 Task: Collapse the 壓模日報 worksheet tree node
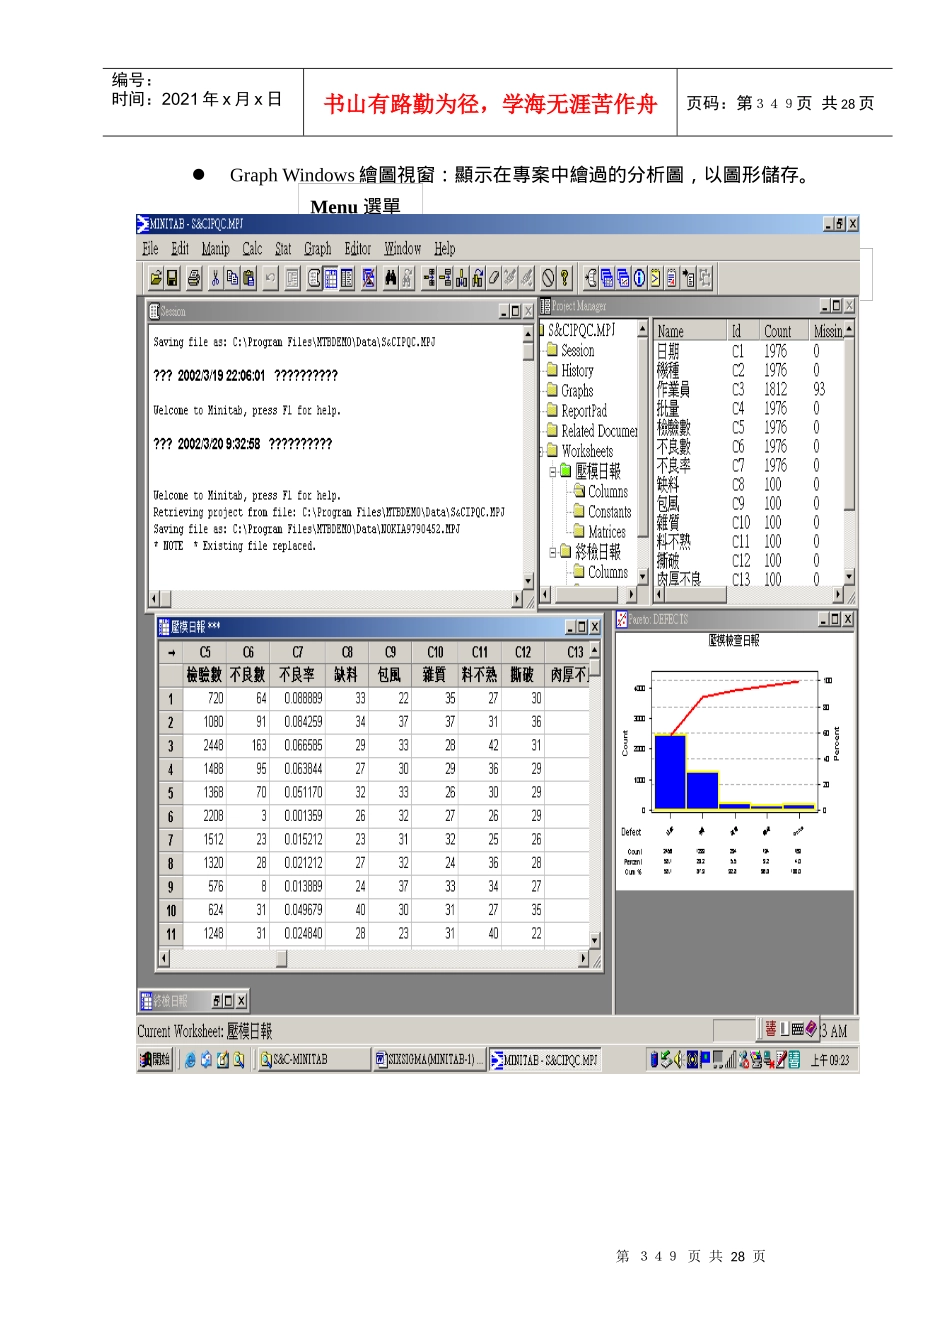pyautogui.click(x=553, y=471)
